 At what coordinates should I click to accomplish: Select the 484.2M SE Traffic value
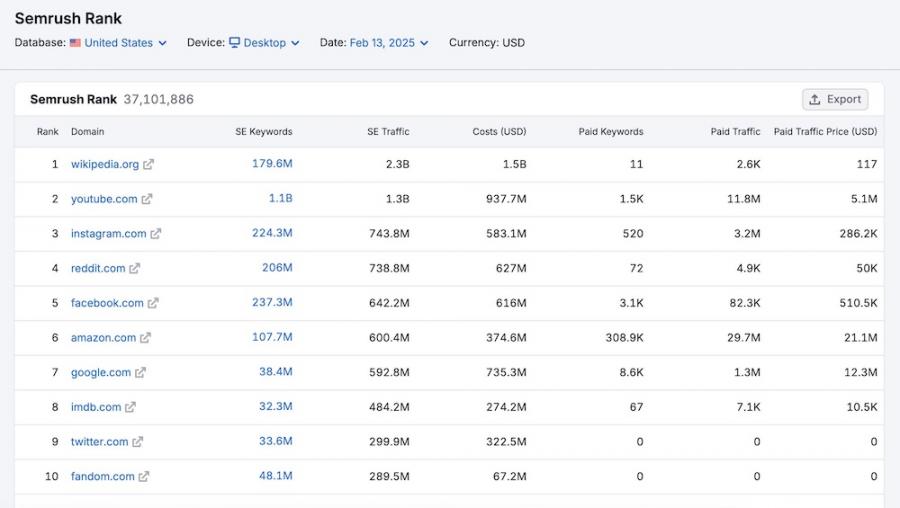click(389, 407)
